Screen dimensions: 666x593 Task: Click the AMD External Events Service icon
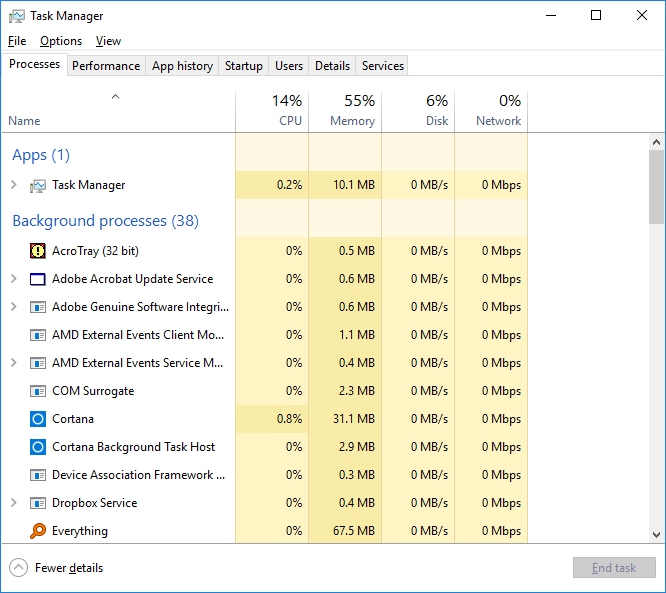pos(38,363)
